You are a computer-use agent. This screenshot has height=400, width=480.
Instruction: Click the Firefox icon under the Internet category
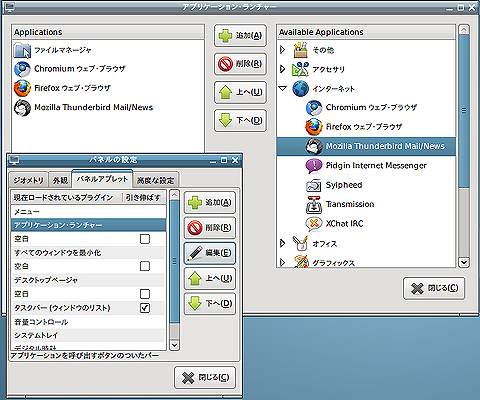click(x=314, y=127)
